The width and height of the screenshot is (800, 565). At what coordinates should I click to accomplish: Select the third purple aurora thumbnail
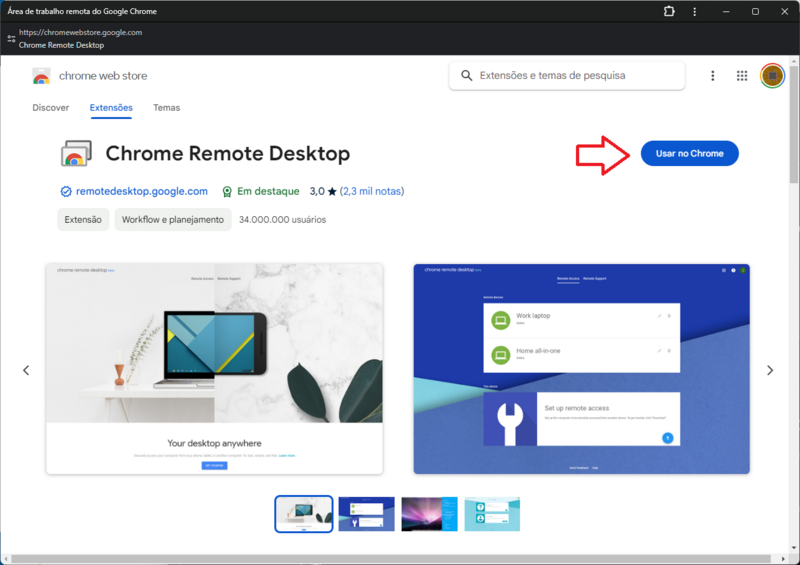point(429,514)
